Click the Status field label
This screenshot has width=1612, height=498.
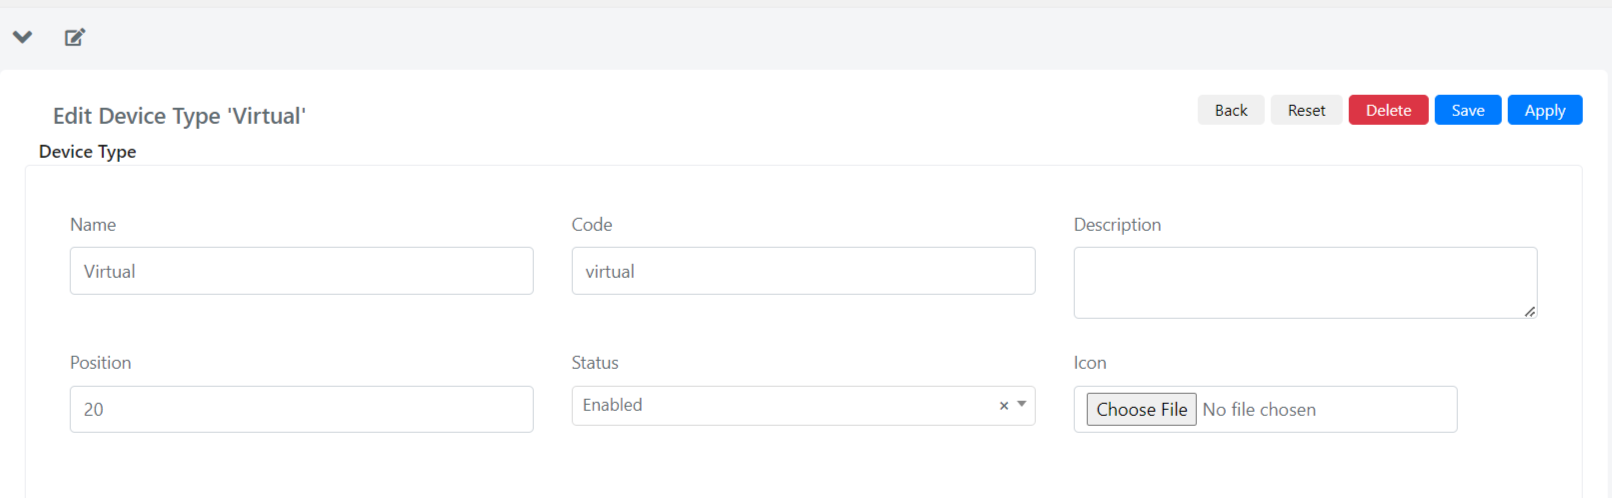595,363
